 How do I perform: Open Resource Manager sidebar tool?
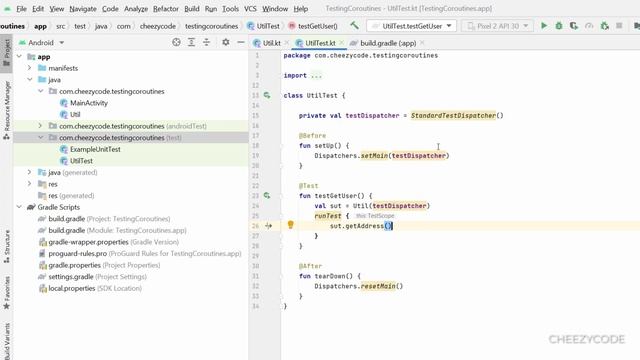pos(6,110)
